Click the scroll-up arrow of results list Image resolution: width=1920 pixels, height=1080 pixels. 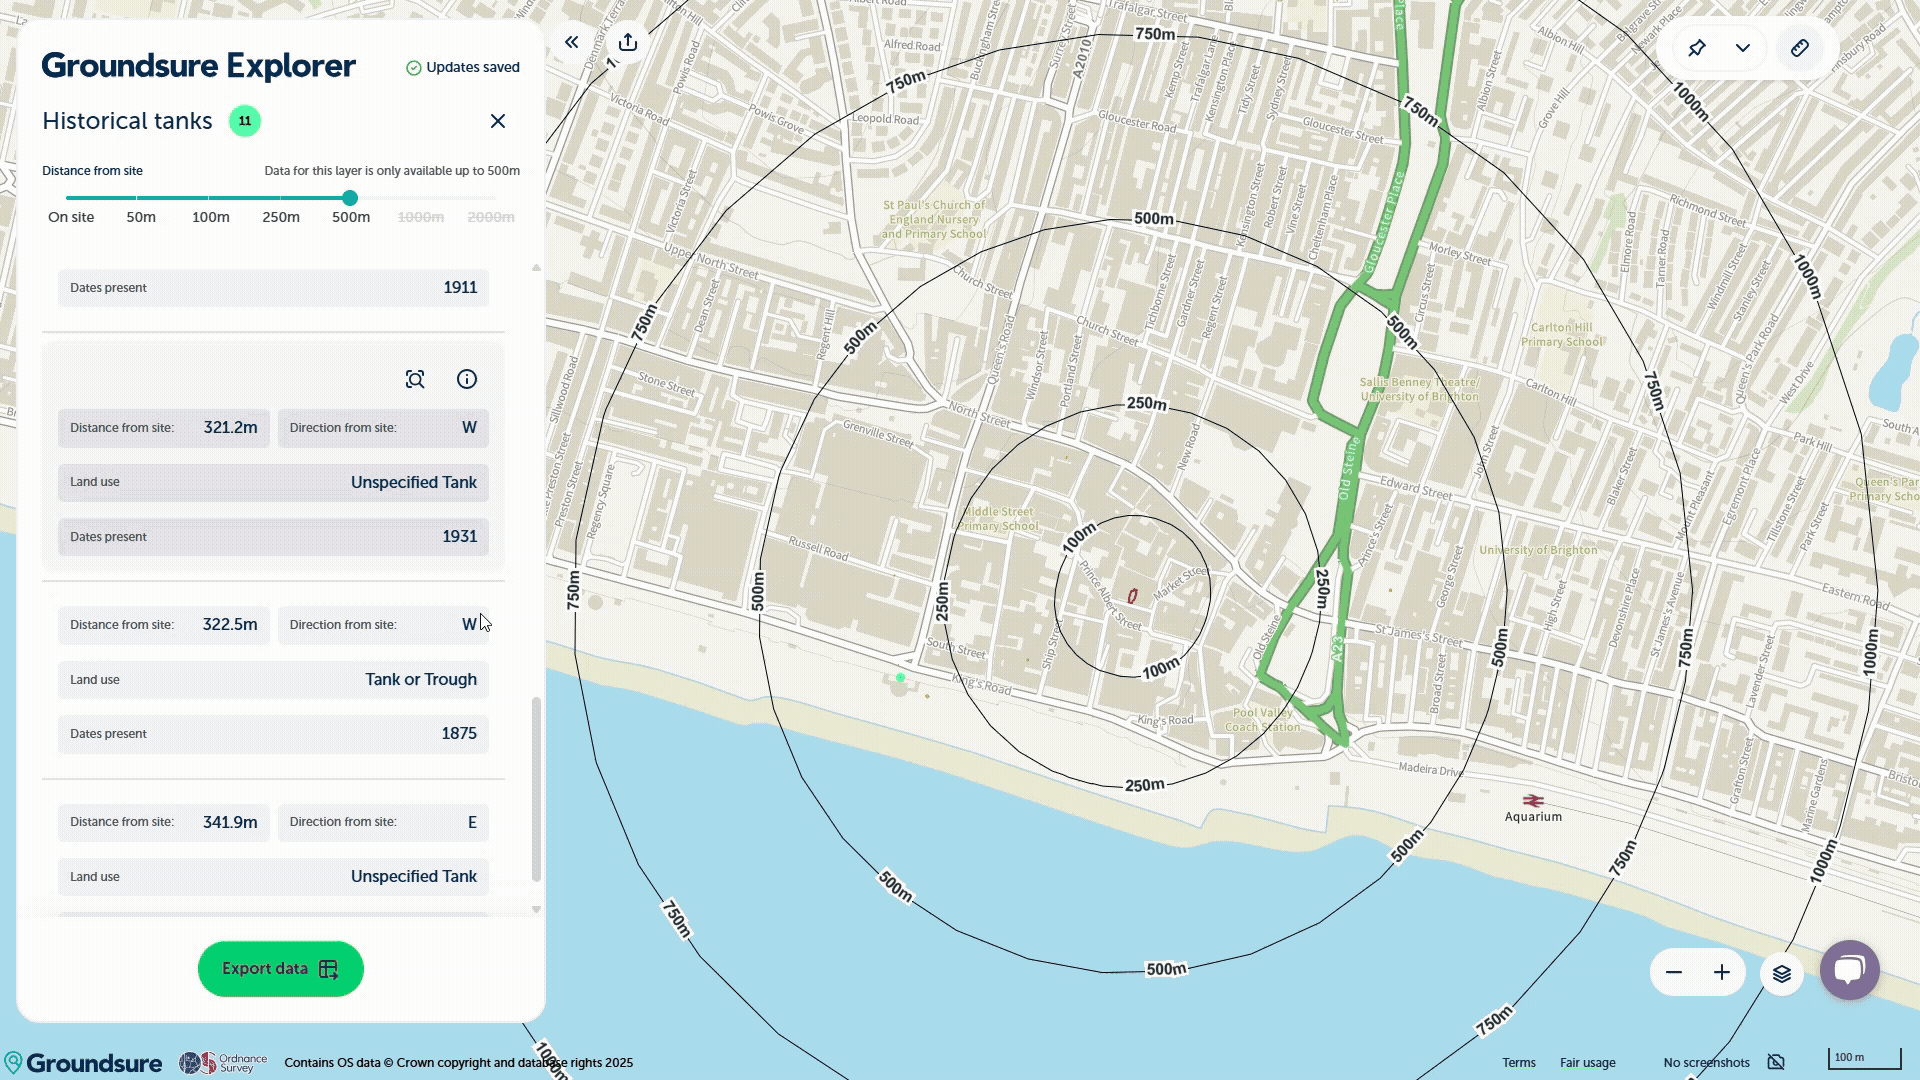tap(536, 268)
